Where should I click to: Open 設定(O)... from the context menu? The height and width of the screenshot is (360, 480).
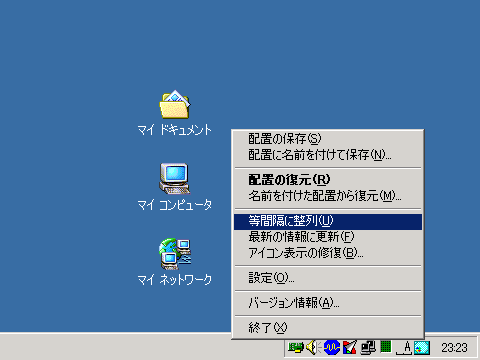tap(328, 278)
